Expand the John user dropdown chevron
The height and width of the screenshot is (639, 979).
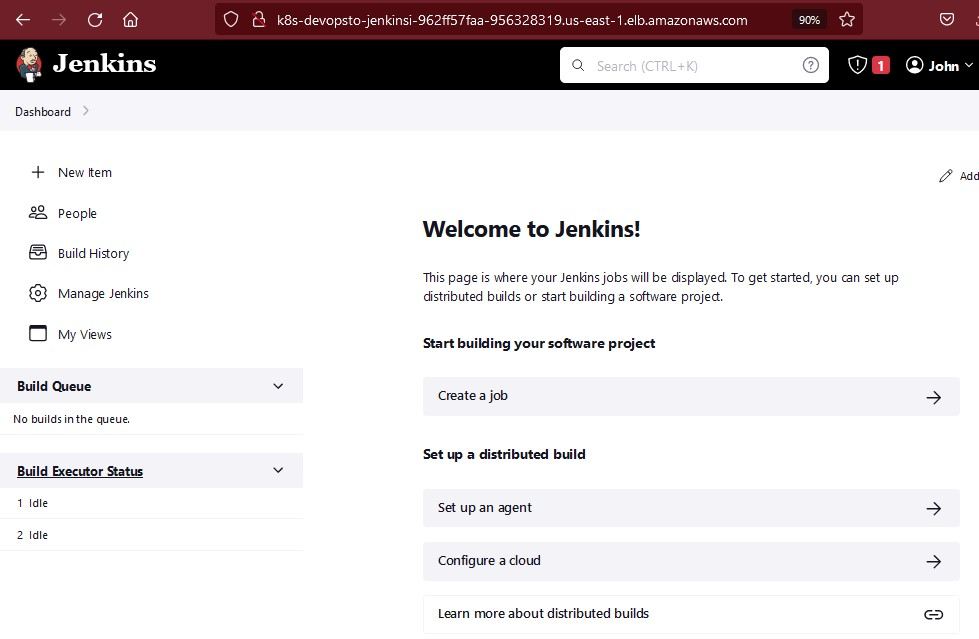pos(968,65)
